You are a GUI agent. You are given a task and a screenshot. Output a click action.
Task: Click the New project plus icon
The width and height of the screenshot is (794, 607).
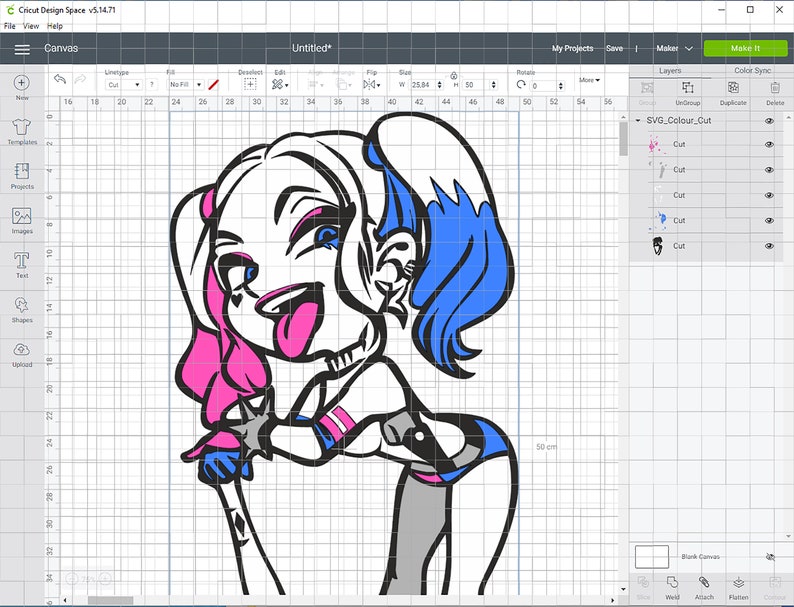[22, 83]
